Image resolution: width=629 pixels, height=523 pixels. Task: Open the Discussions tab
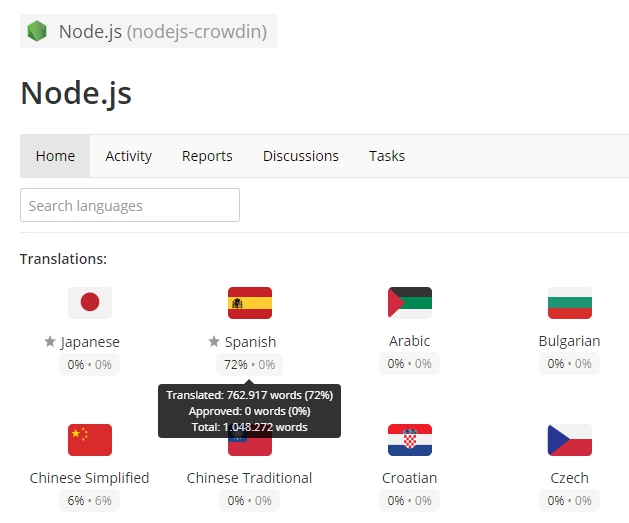click(301, 156)
